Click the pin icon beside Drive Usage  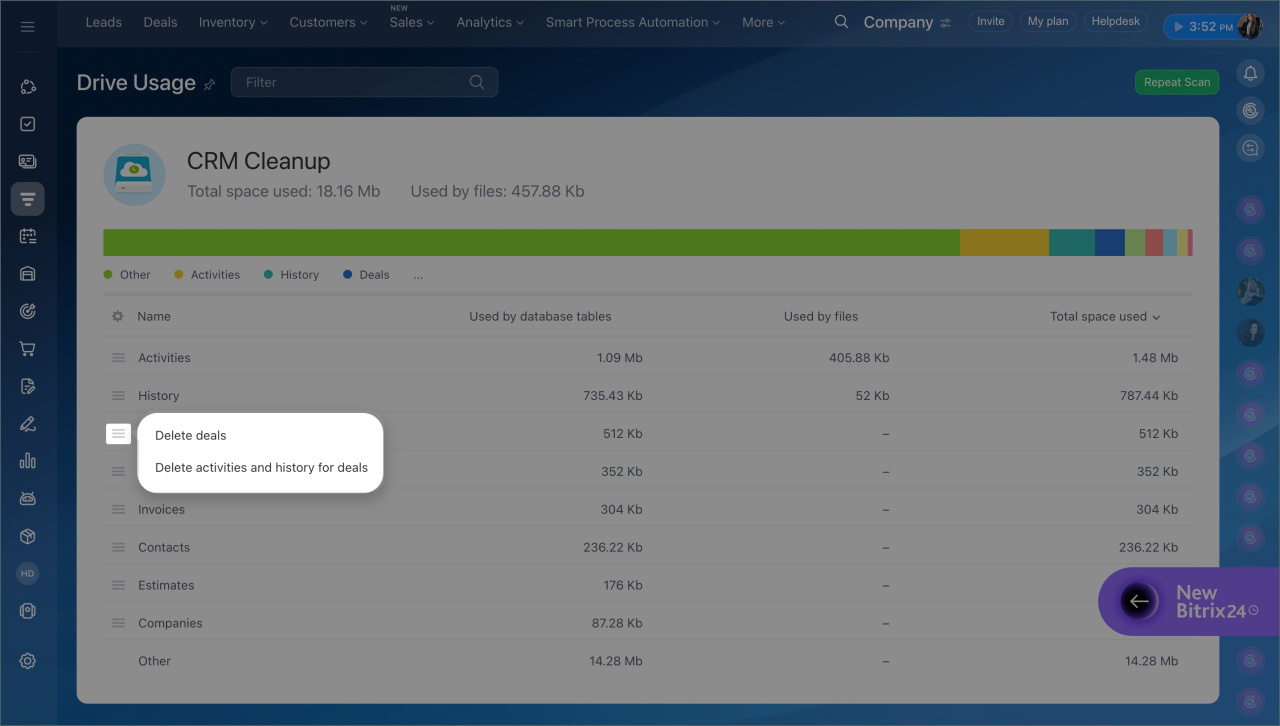pyautogui.click(x=209, y=85)
